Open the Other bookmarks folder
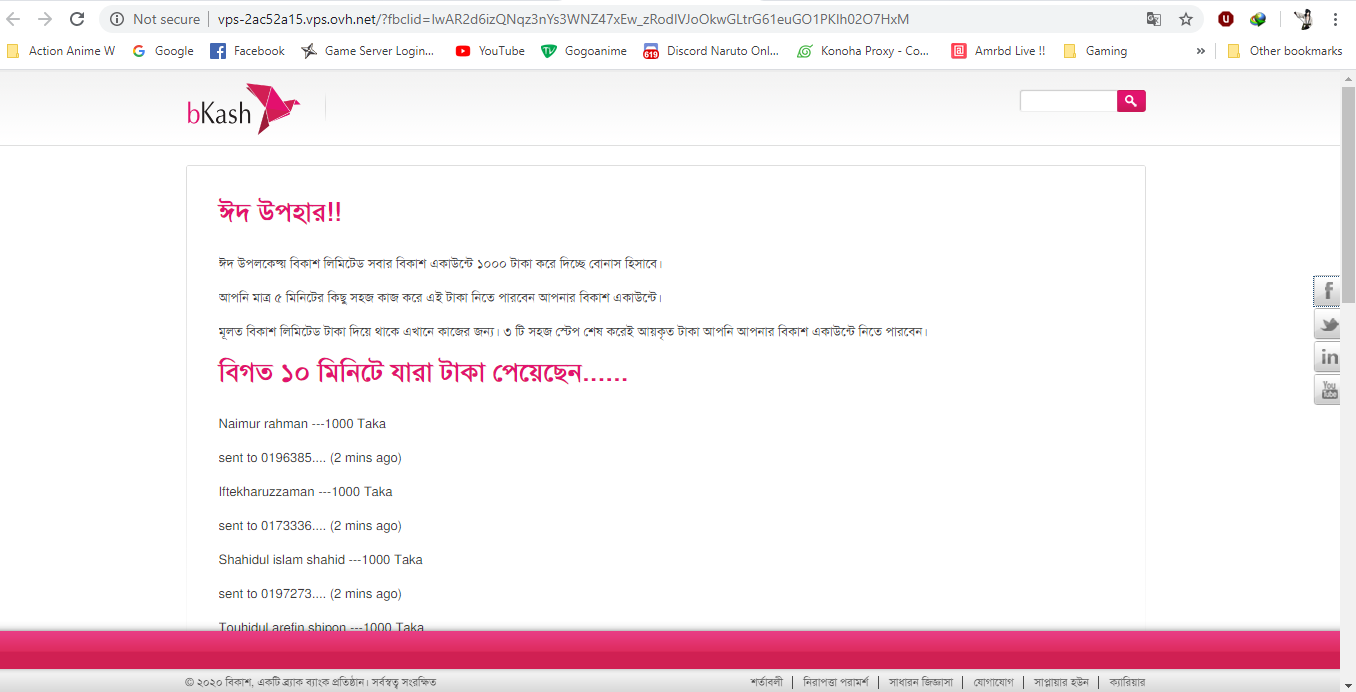Viewport: 1356px width, 692px height. [1285, 51]
